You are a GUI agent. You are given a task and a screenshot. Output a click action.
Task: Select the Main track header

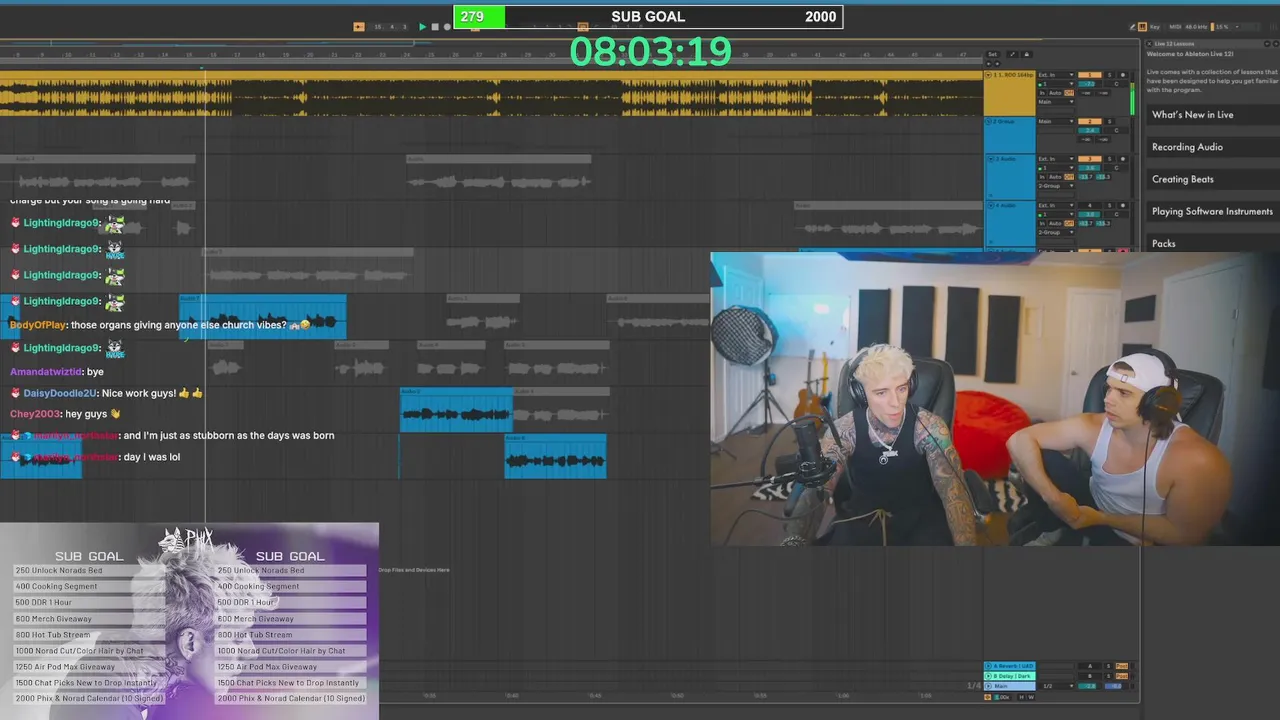(1010, 686)
